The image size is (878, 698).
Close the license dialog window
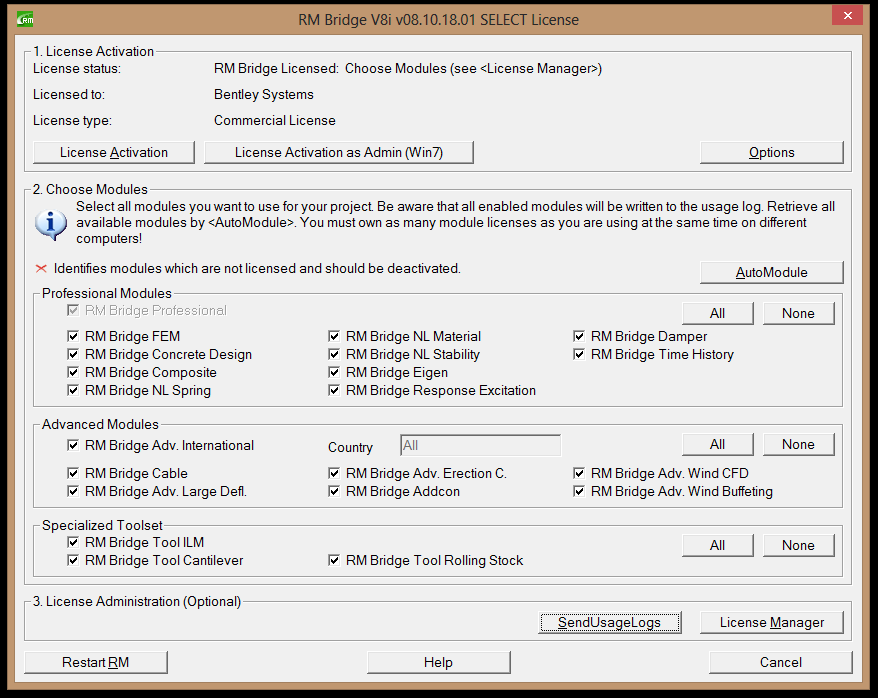847,16
